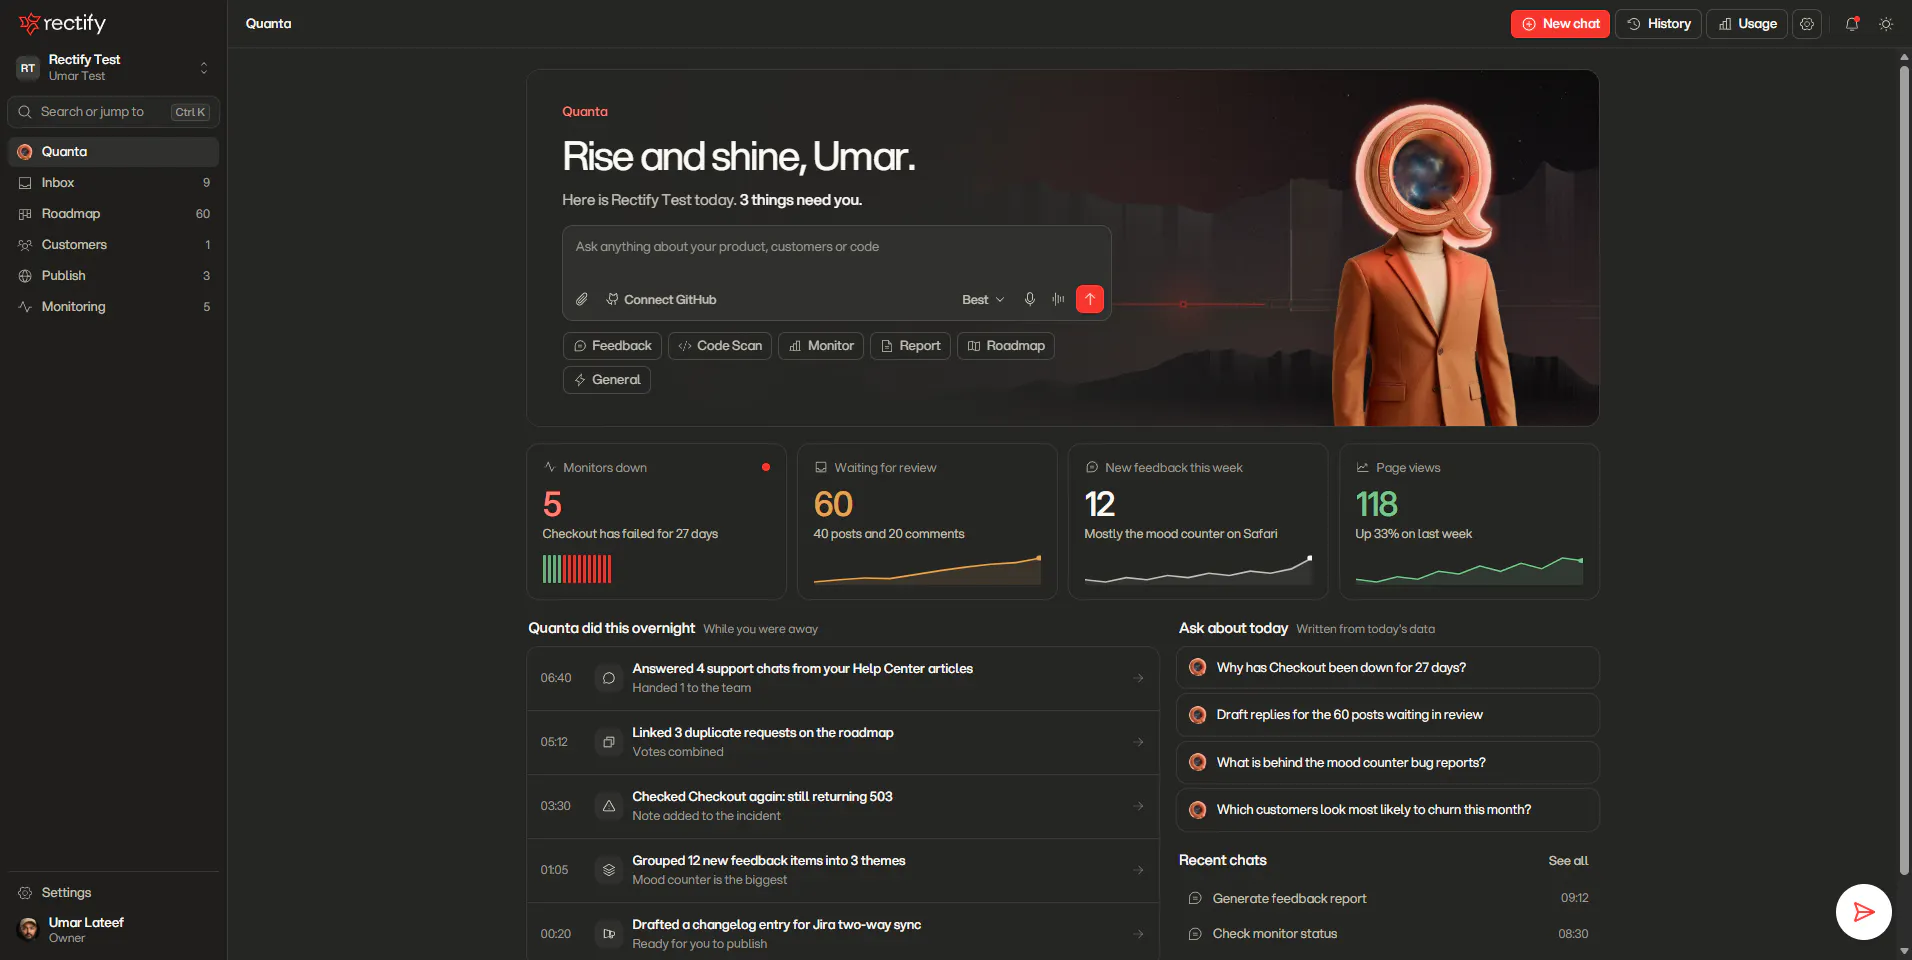Ask Why has Checkout been down
The height and width of the screenshot is (960, 1912).
(x=1387, y=668)
